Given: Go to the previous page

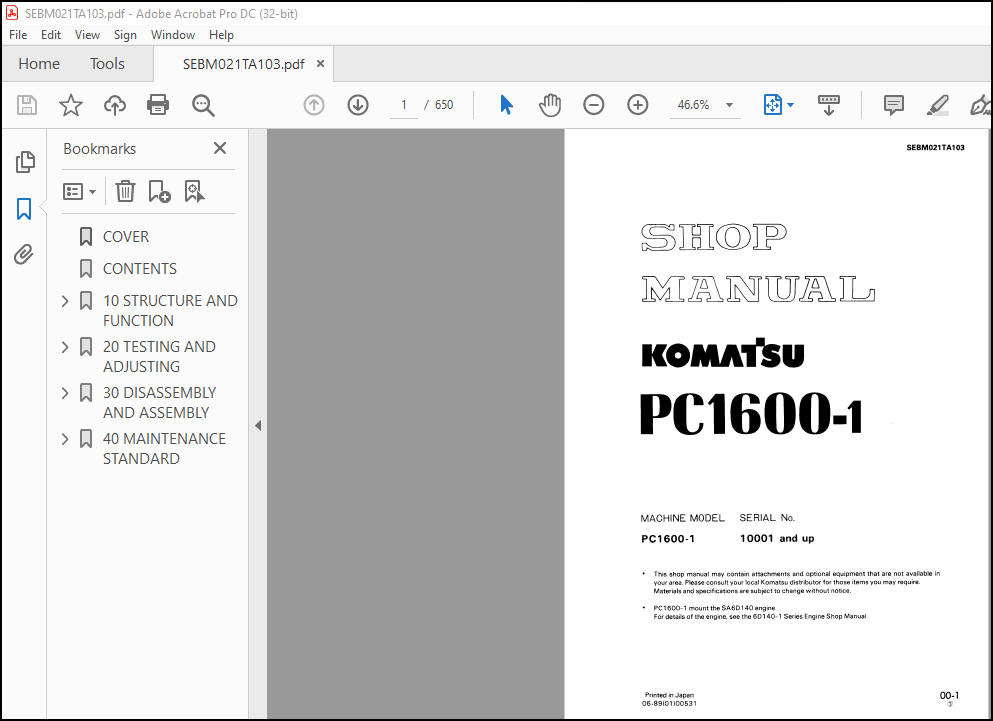Looking at the screenshot, I should [x=313, y=105].
